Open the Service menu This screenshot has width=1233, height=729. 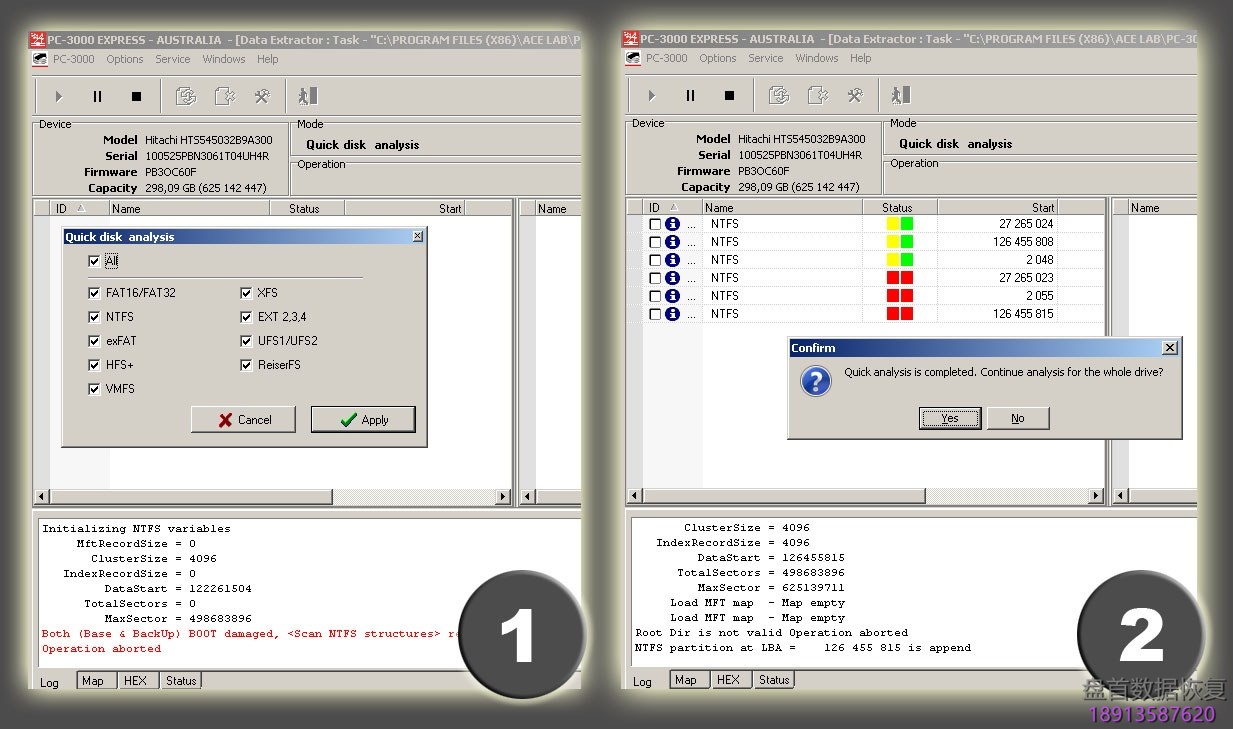click(x=172, y=59)
